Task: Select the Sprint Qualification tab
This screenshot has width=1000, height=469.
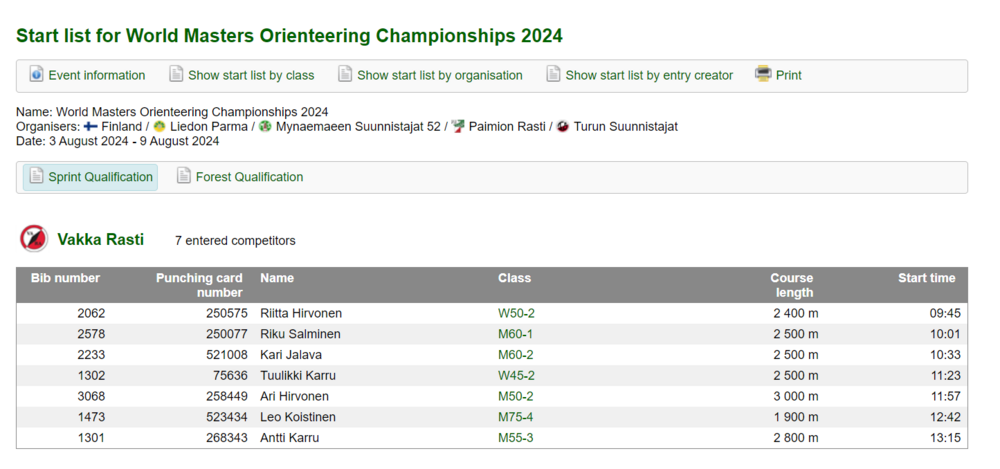Action: tap(100, 177)
